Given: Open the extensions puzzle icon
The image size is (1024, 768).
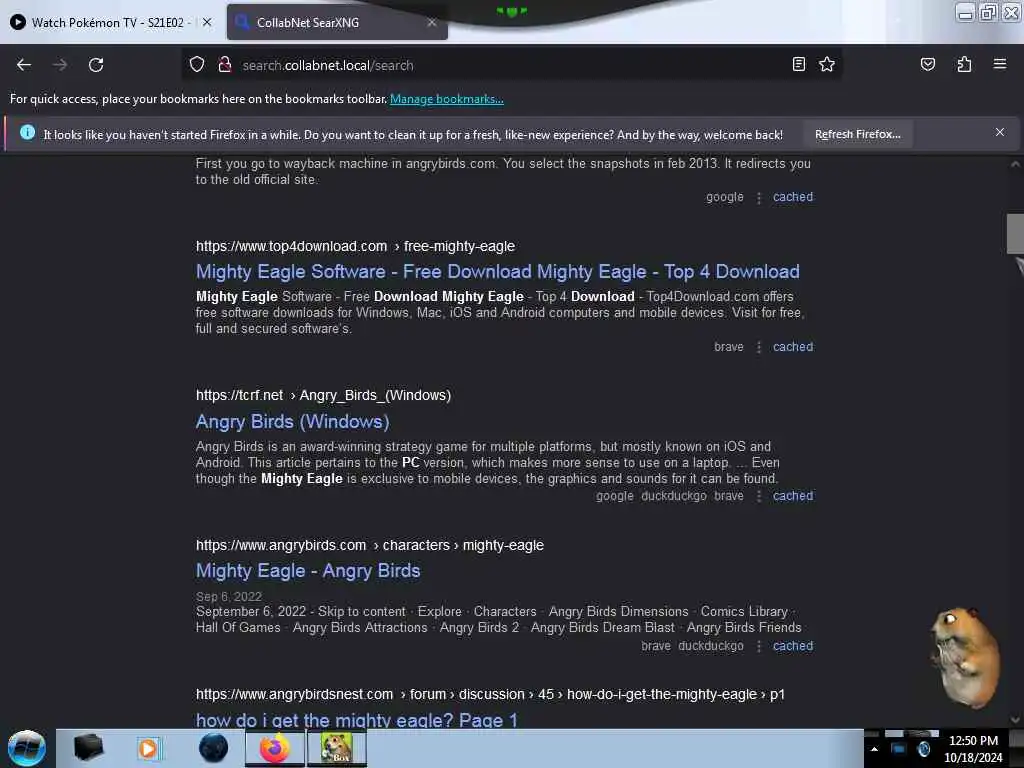Looking at the screenshot, I should click(964, 65).
